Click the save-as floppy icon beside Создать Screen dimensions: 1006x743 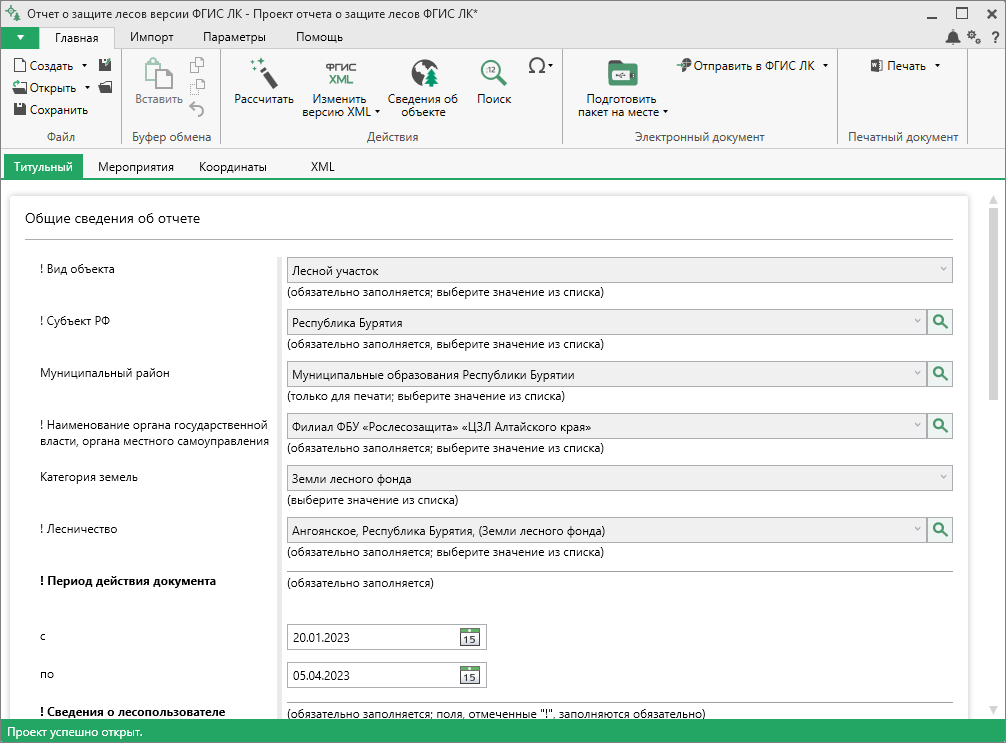(x=105, y=65)
